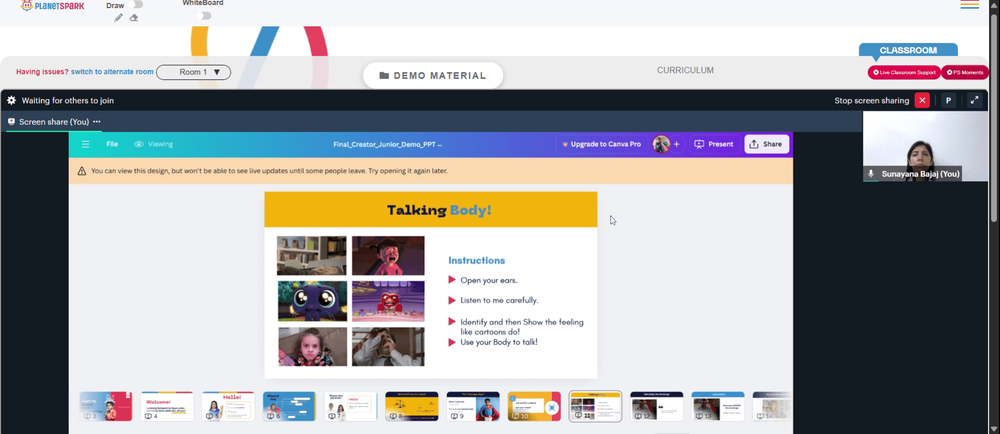The image size is (1000, 434).
Task: Click the plus icon to add collaborators
Action: [x=677, y=144]
